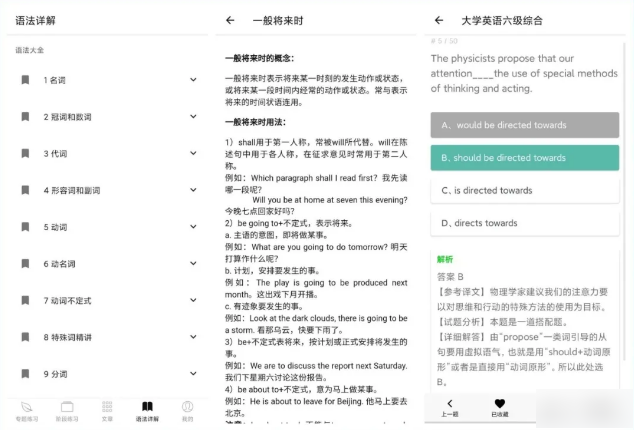
Task: Choose answer B should be directed towards
Action: [524, 158]
